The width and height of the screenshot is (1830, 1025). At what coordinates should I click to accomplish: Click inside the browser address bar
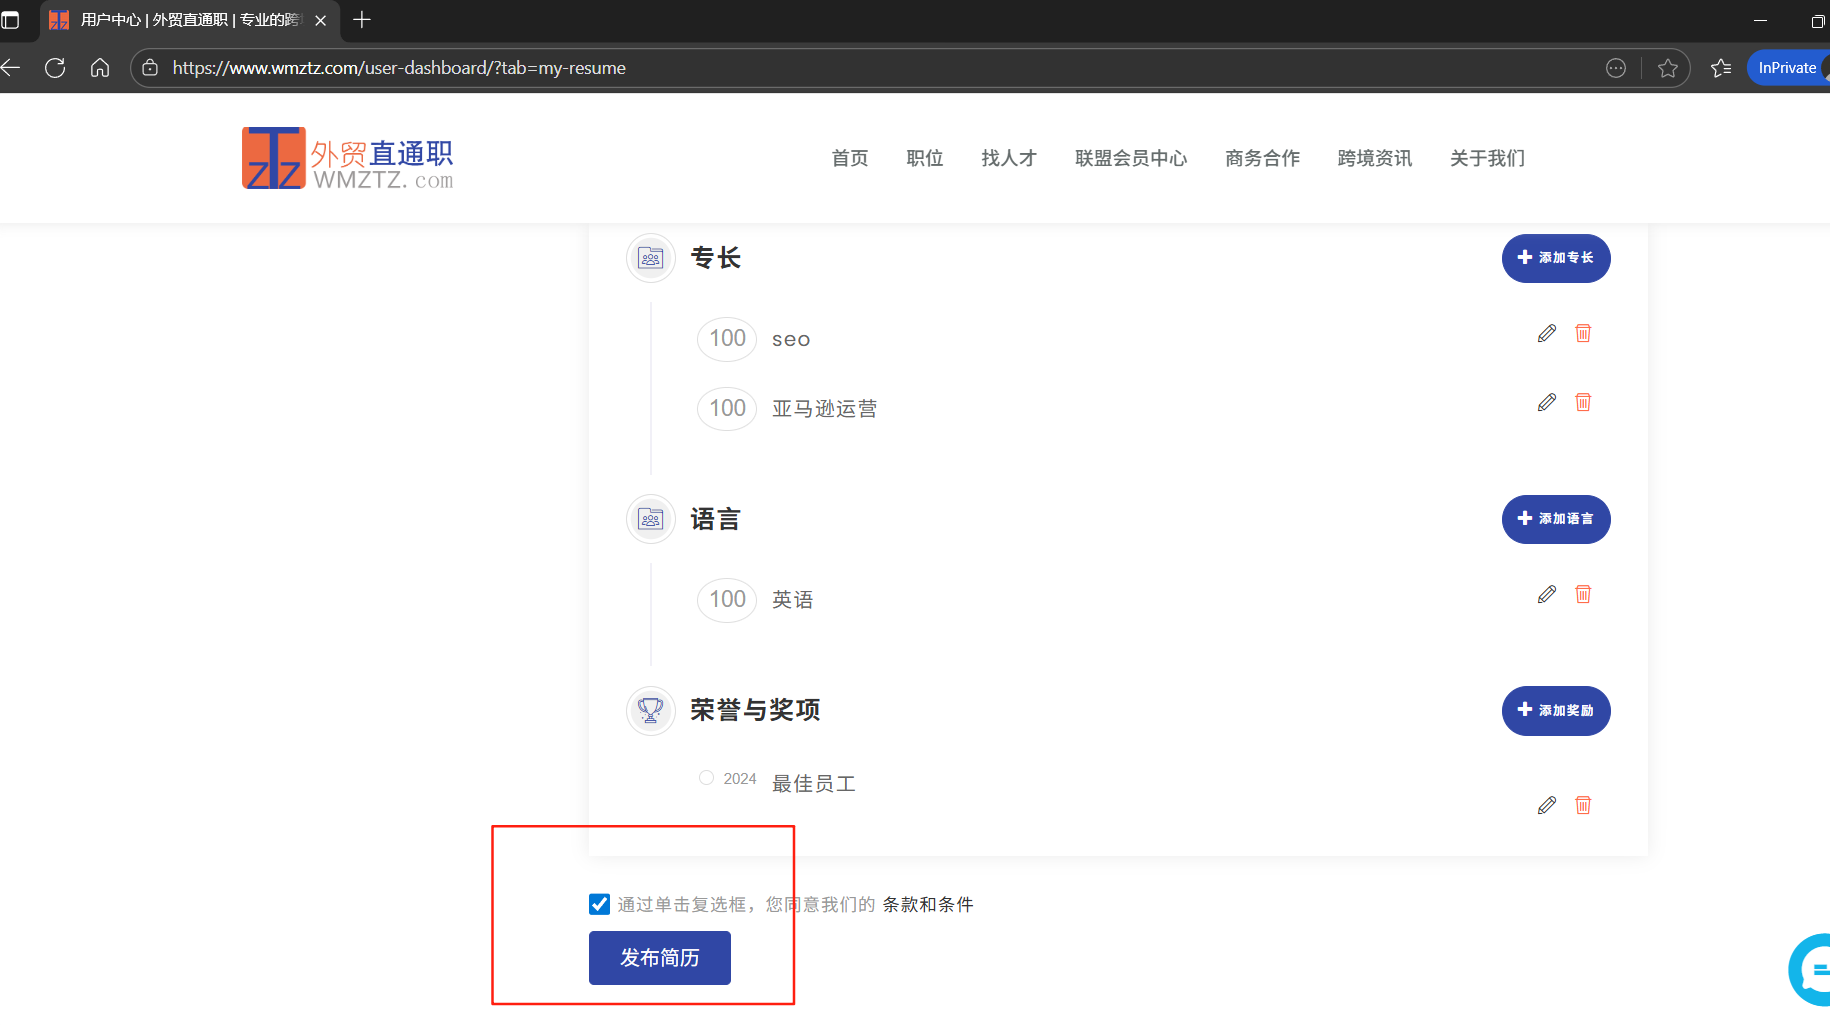click(x=600, y=67)
